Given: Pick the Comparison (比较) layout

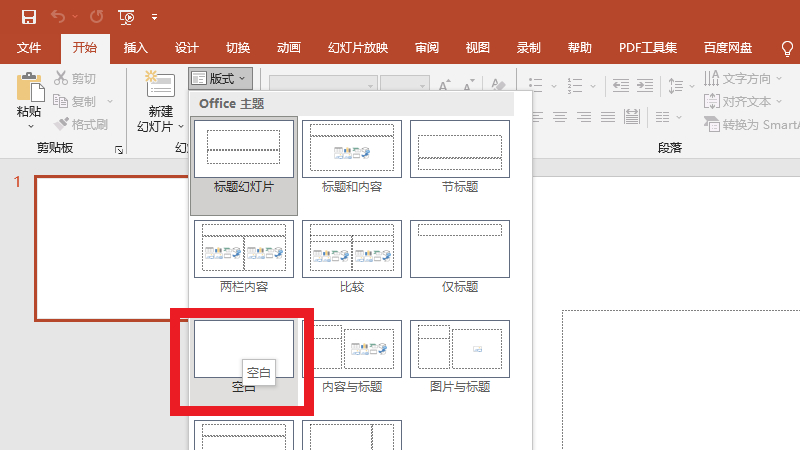Looking at the screenshot, I should tap(352, 250).
